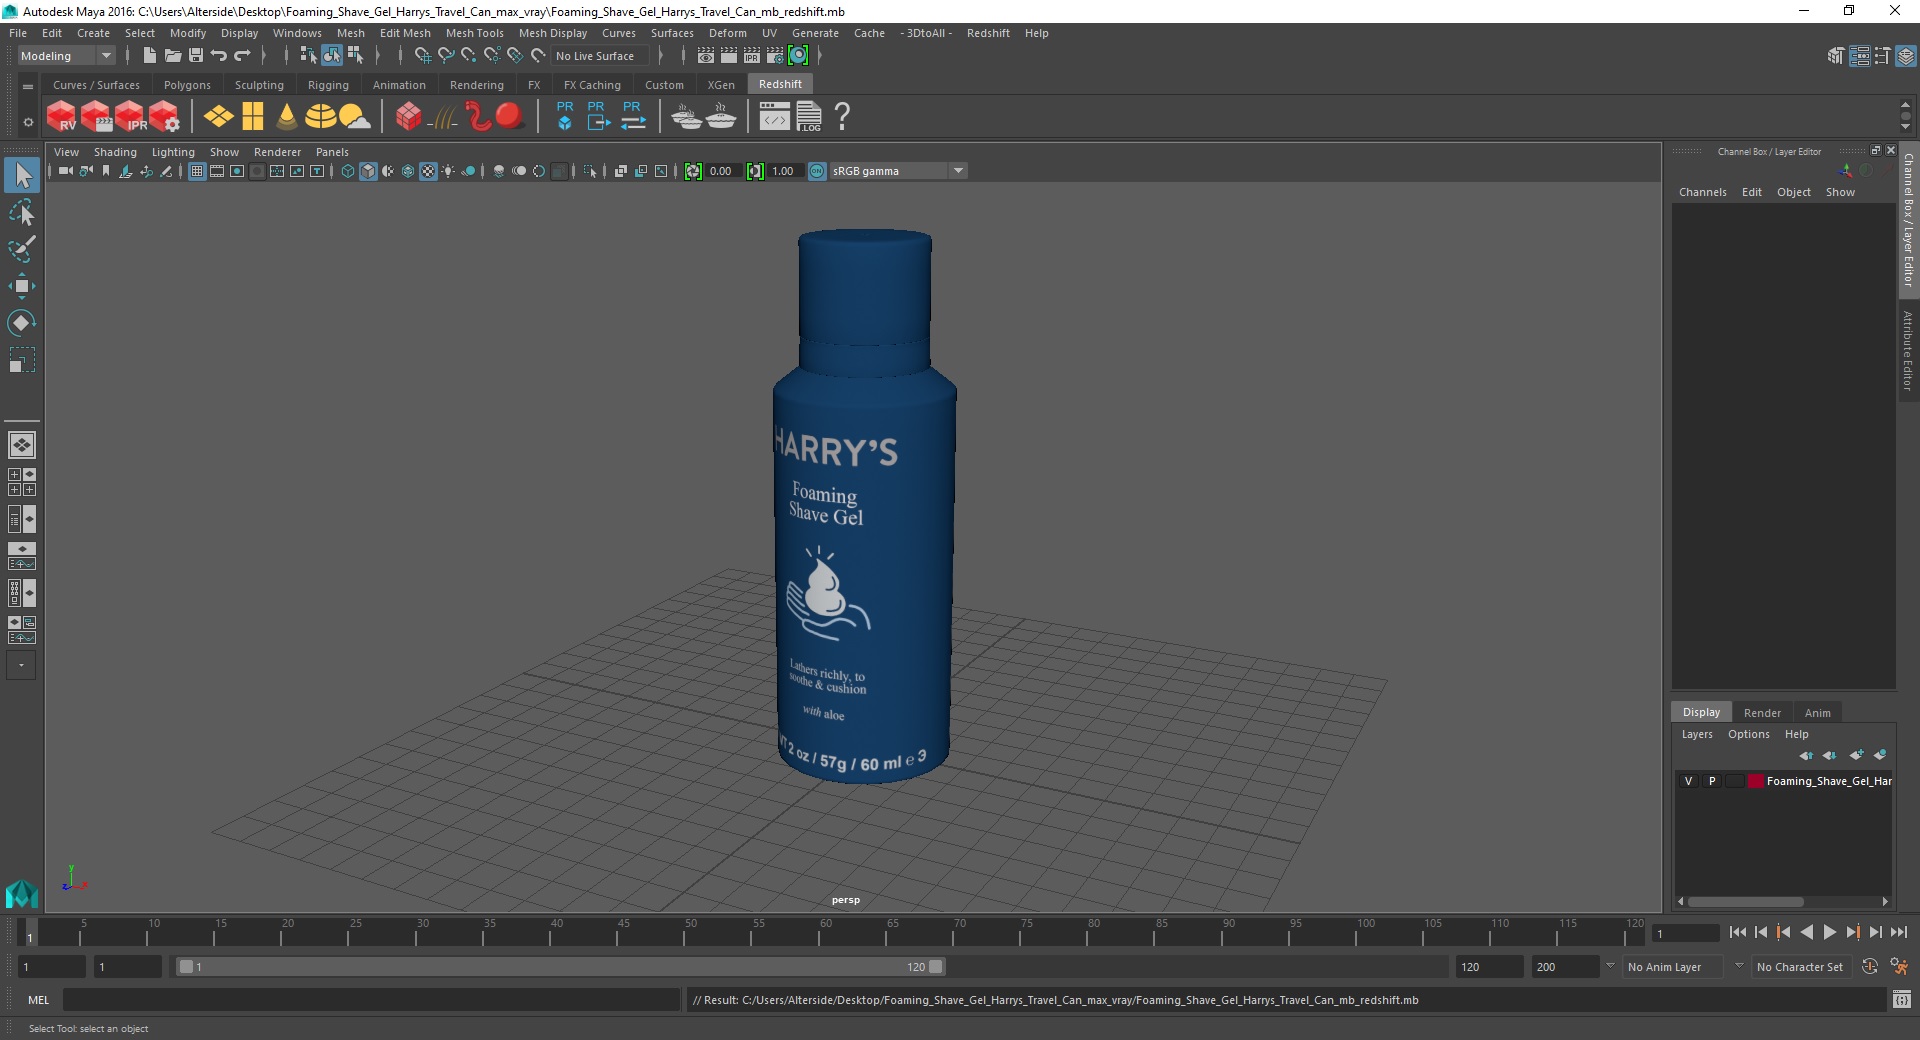This screenshot has width=1920, height=1040.
Task: Open shelf options menu button
Action: tap(27, 122)
